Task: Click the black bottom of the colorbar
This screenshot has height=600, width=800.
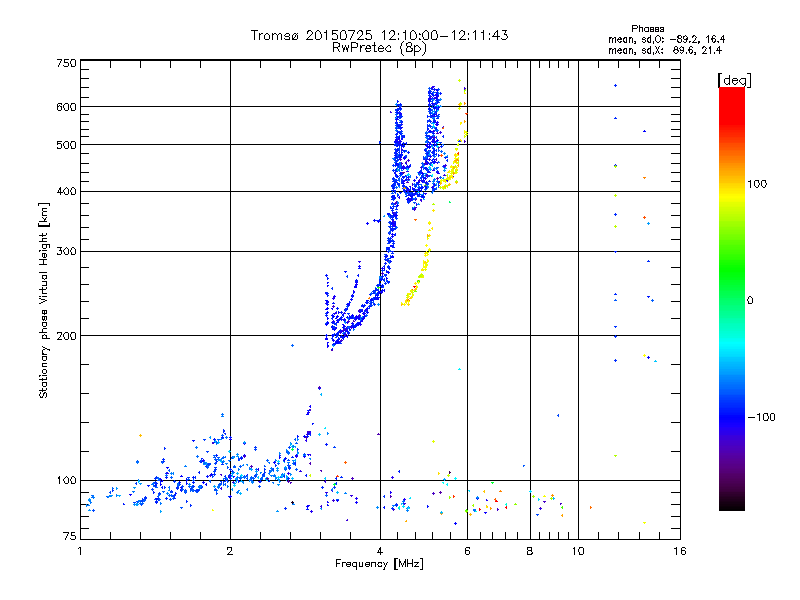Action: coord(732,505)
